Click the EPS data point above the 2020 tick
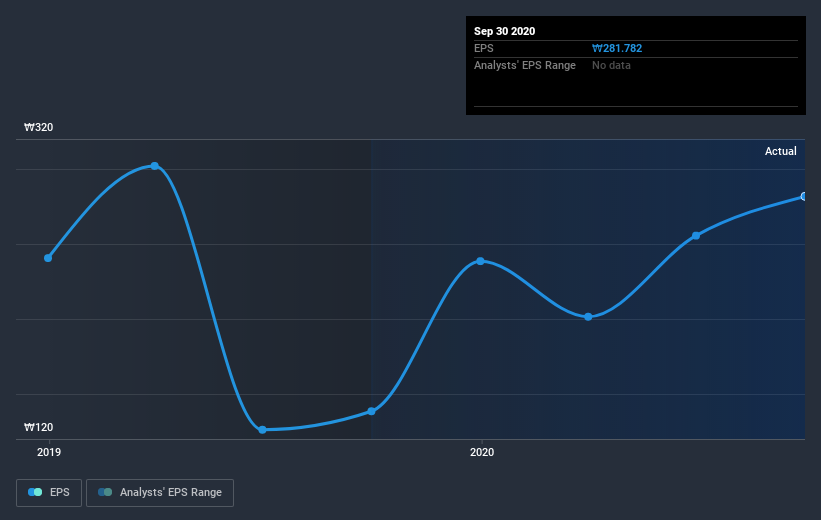 click(481, 261)
